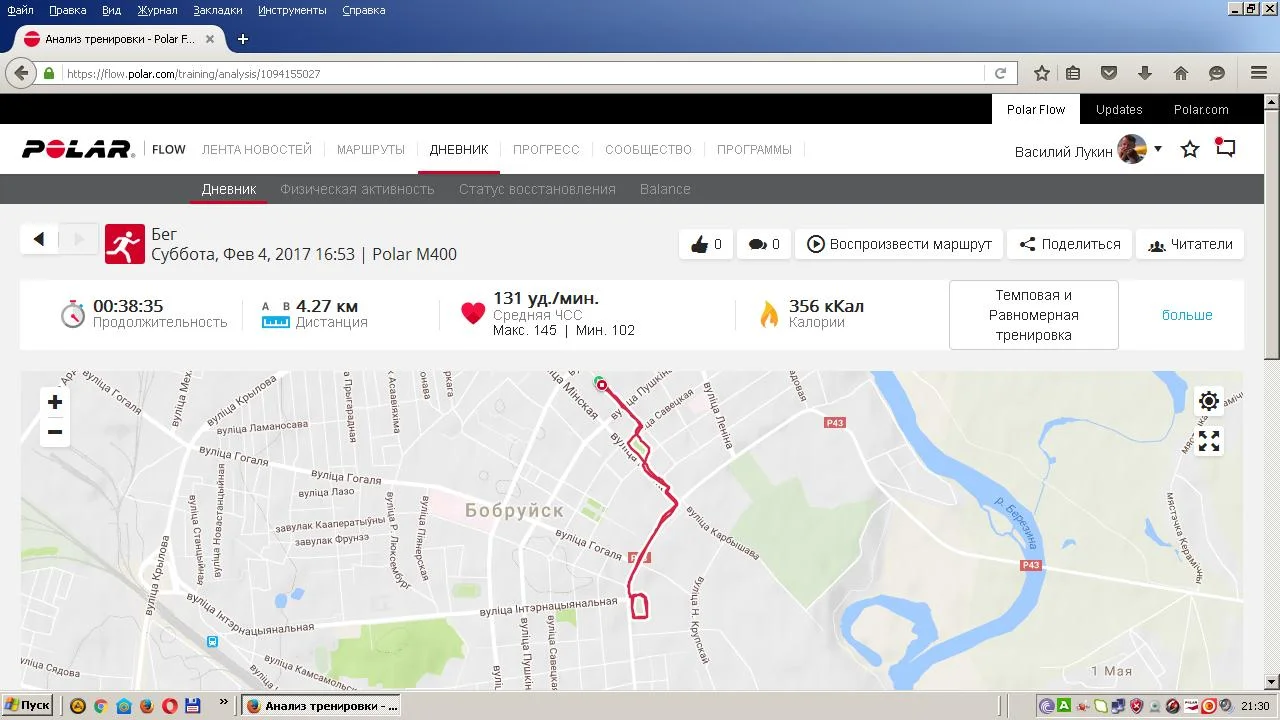Open the map settings gear
The height and width of the screenshot is (720, 1280).
1209,401
